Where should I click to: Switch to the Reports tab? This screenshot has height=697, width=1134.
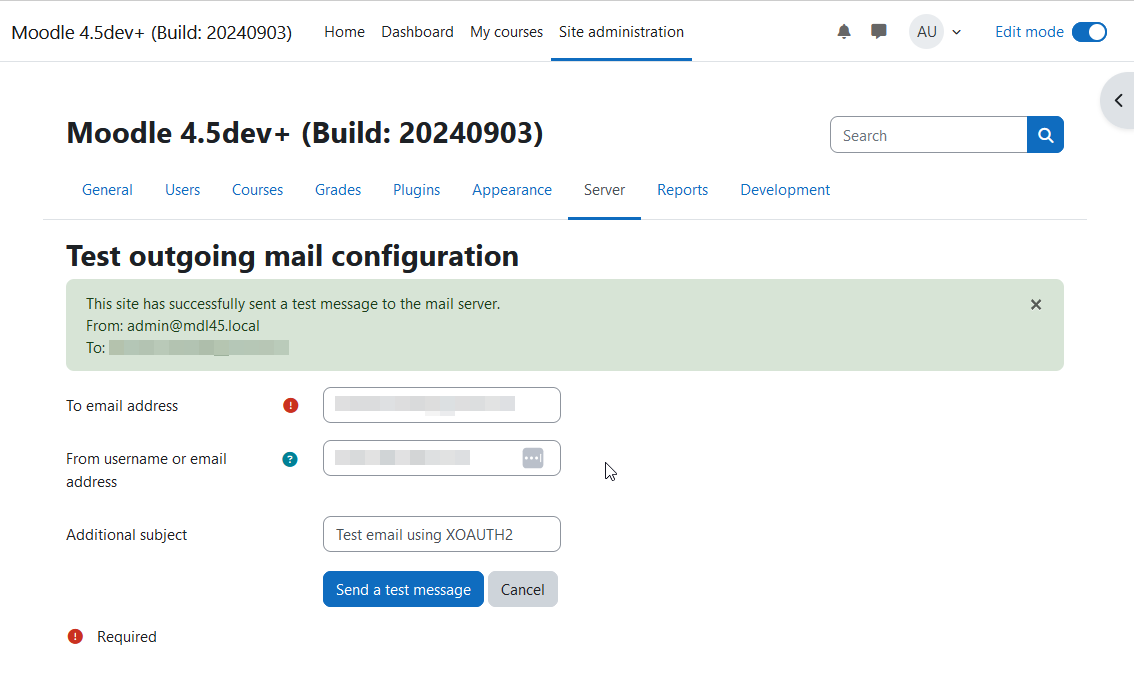(683, 189)
